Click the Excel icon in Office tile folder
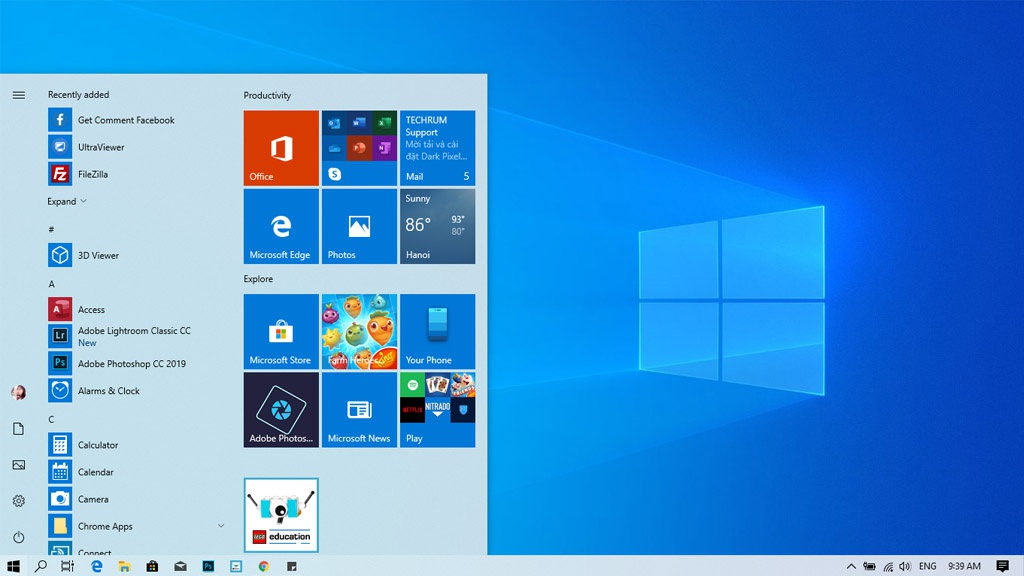1024x576 pixels. pos(384,123)
